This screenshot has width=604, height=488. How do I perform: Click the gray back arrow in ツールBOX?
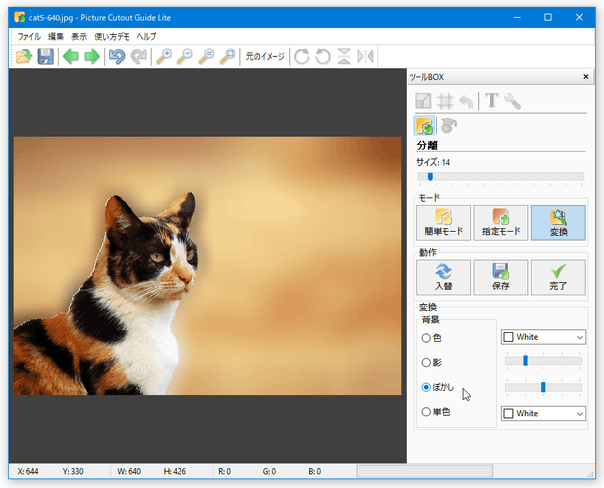coord(466,102)
